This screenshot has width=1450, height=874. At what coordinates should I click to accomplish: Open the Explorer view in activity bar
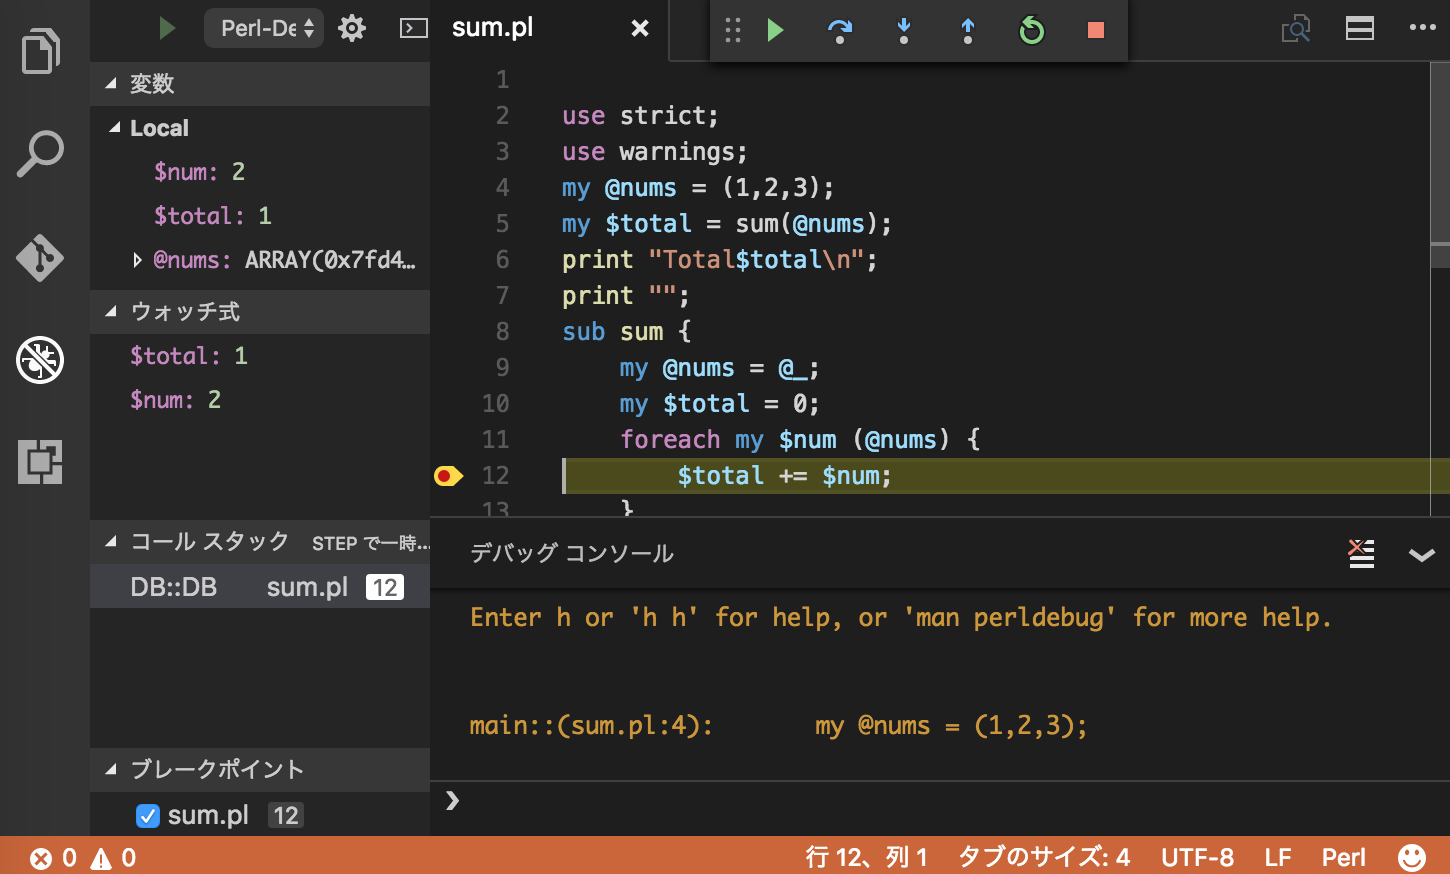tap(41, 51)
